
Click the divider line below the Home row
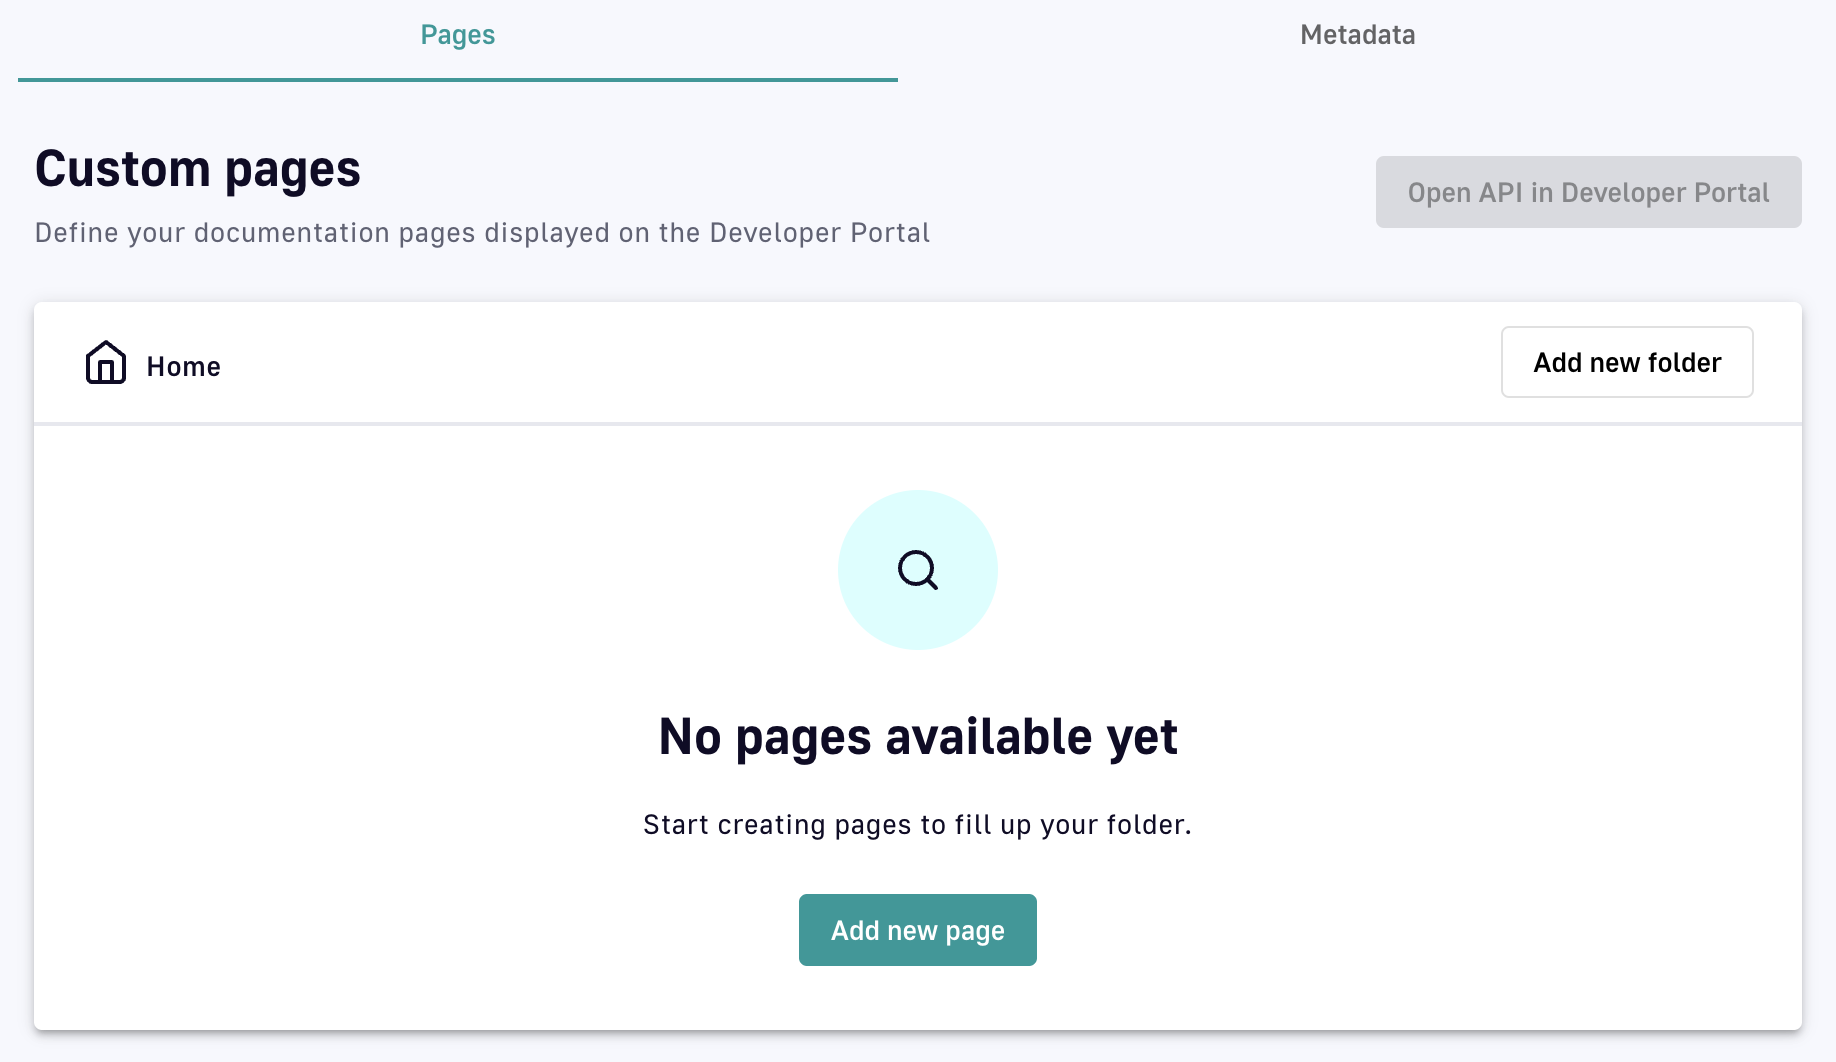917,424
